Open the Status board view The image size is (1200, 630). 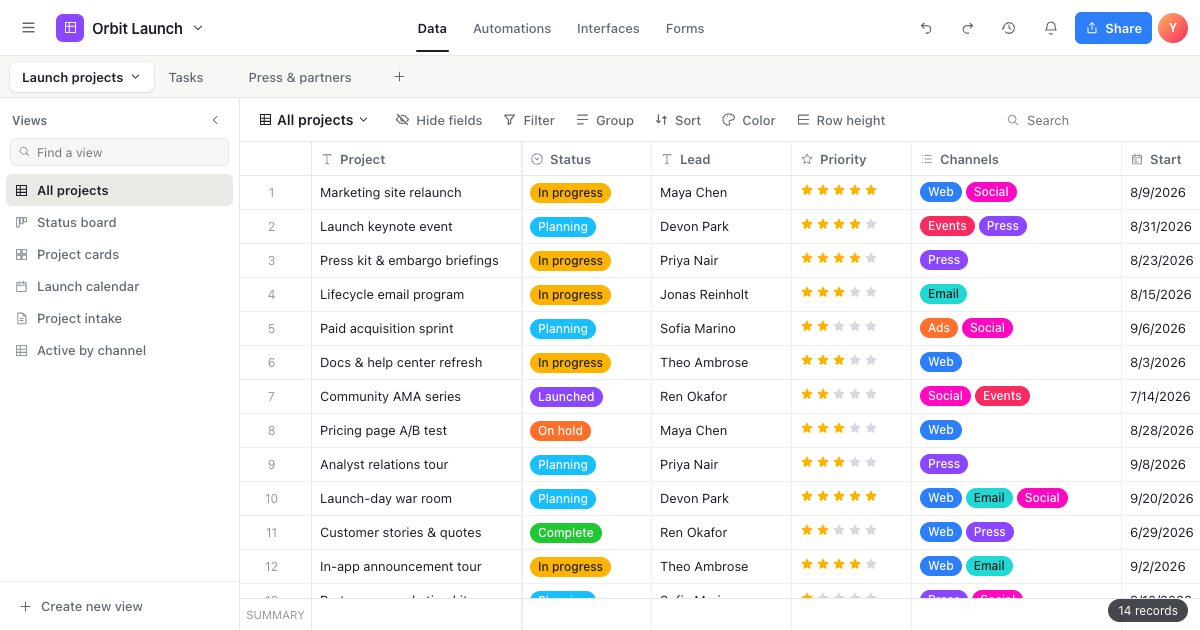click(119, 222)
